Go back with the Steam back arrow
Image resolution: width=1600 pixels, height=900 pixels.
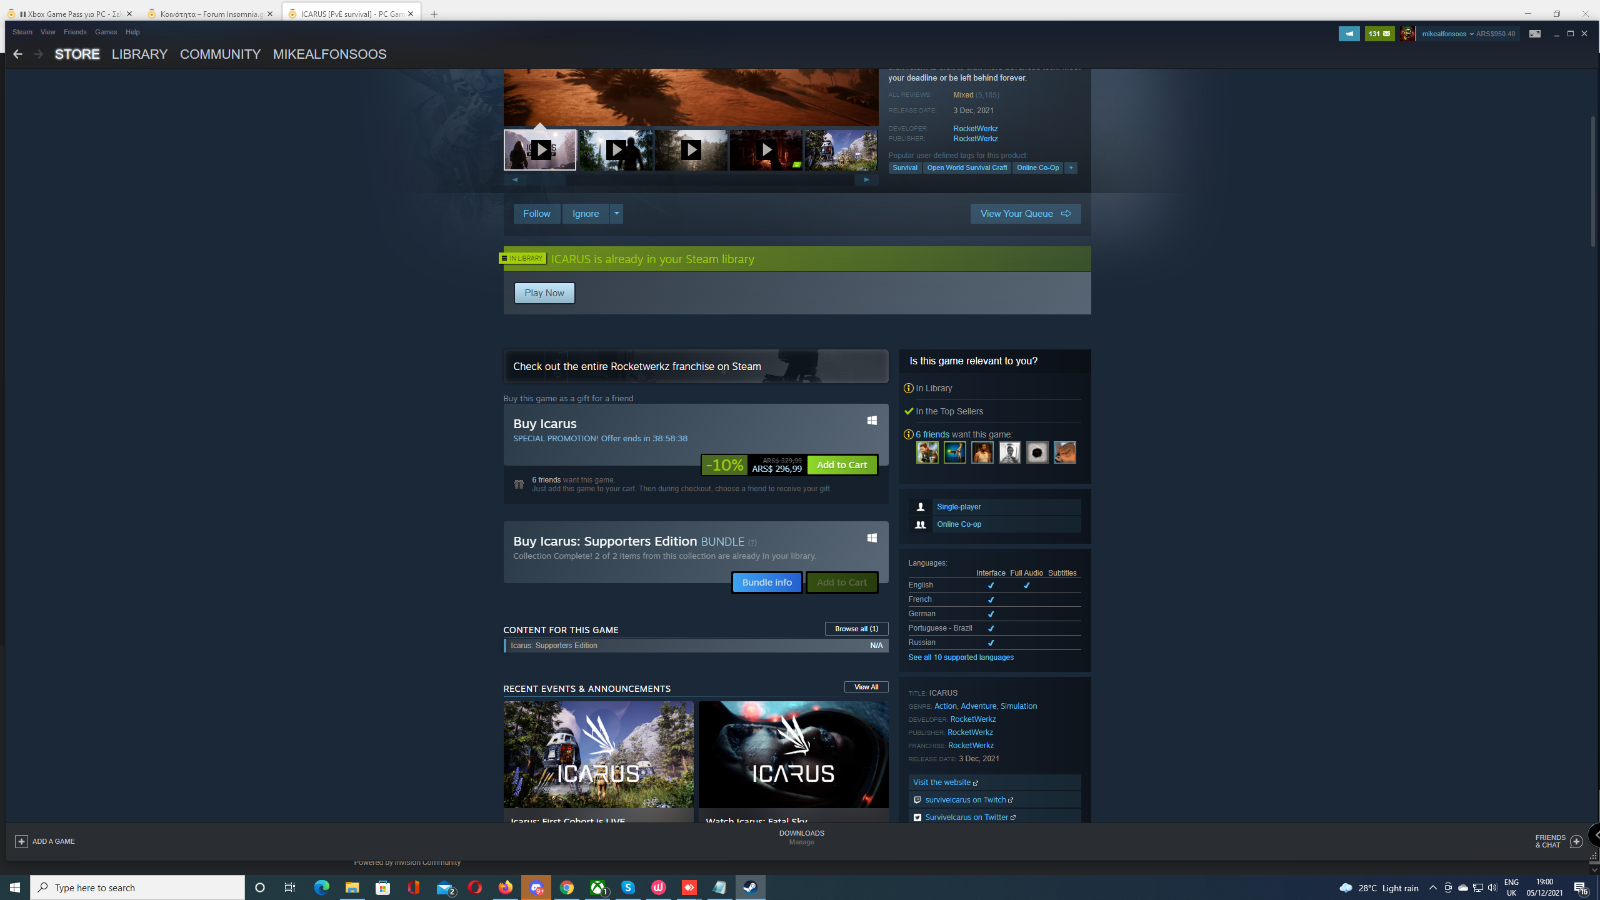tap(17, 54)
